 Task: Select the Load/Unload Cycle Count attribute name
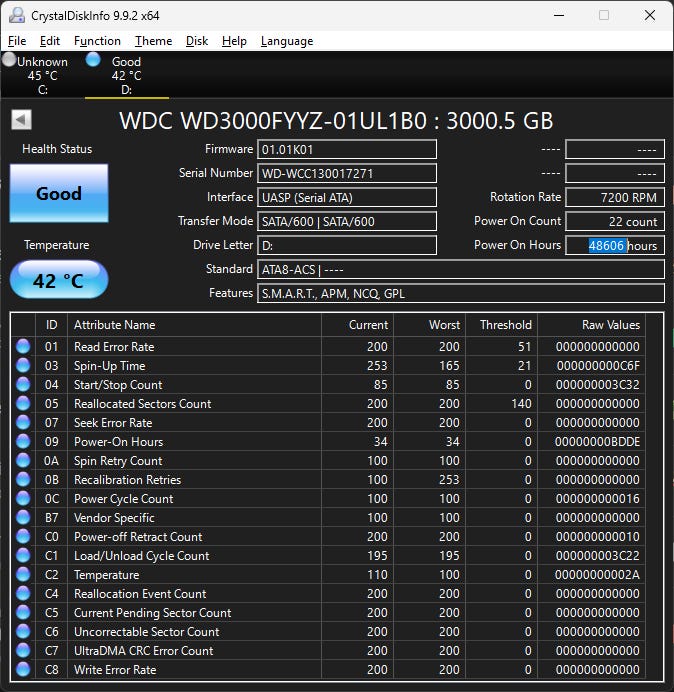(x=142, y=555)
